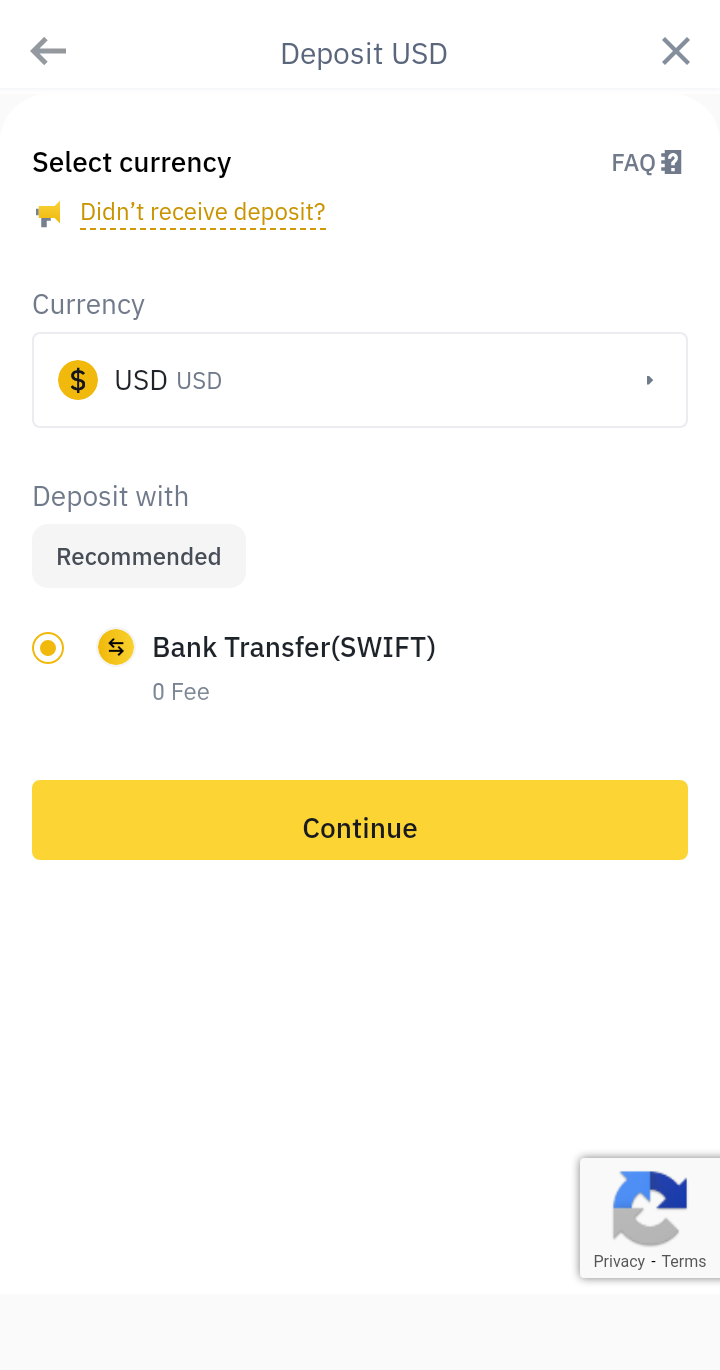Click the Bank Transfer(SWIFT) label
The width and height of the screenshot is (720, 1370).
(x=294, y=647)
